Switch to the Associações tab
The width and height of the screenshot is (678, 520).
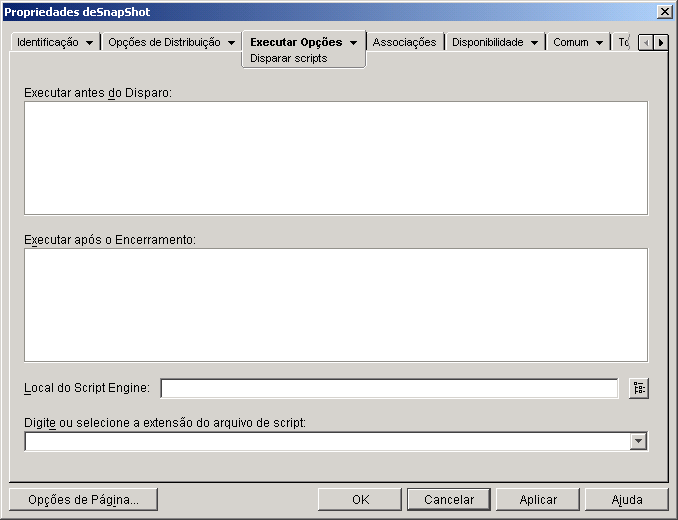[405, 42]
